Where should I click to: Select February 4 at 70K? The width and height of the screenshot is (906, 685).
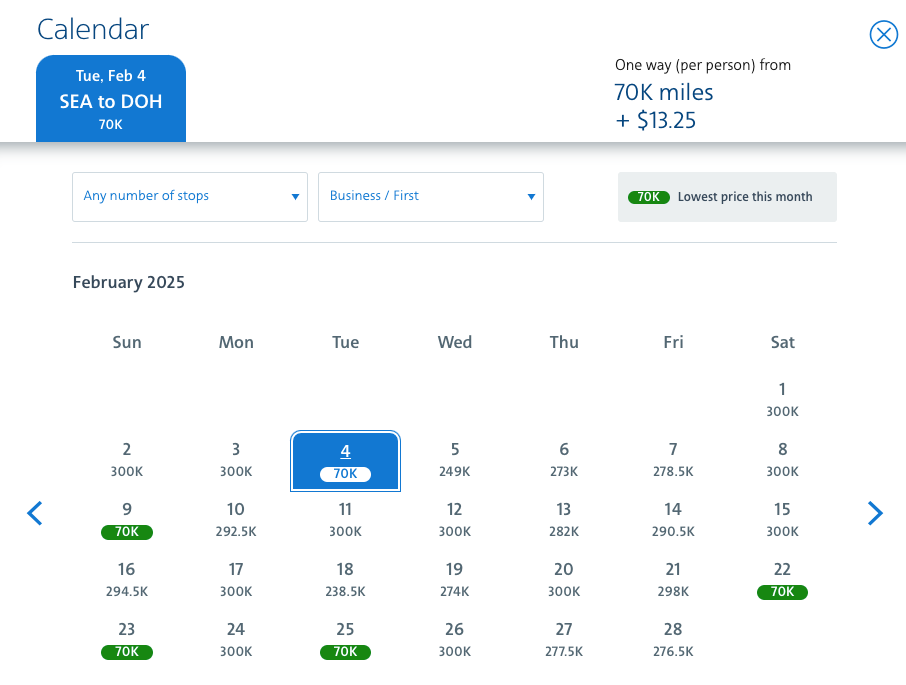(x=345, y=461)
